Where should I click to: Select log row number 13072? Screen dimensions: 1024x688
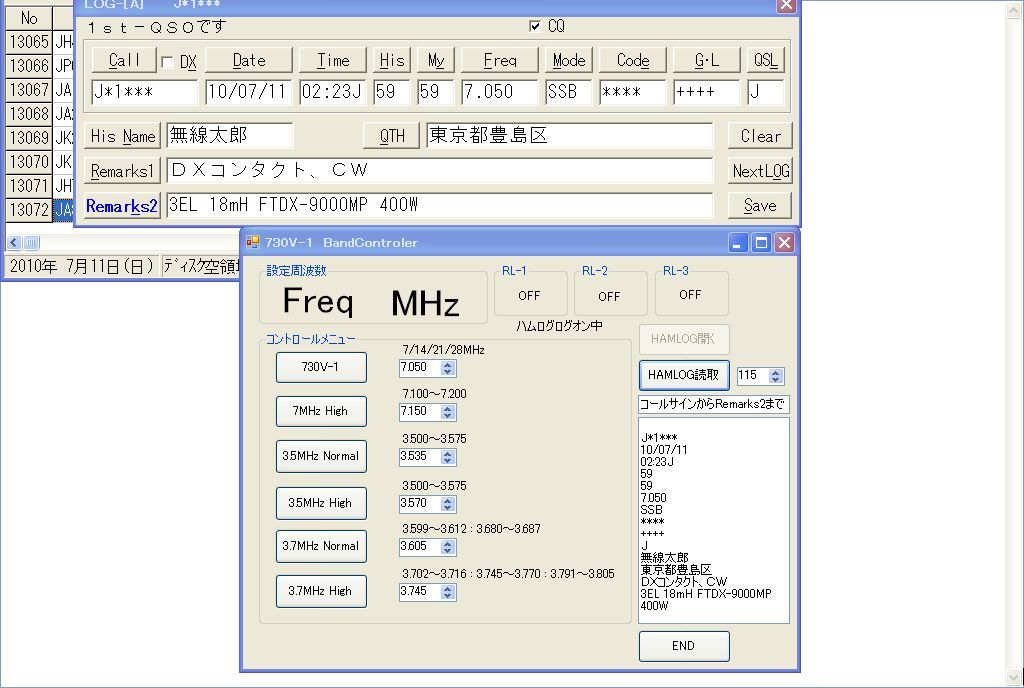tap(29, 210)
